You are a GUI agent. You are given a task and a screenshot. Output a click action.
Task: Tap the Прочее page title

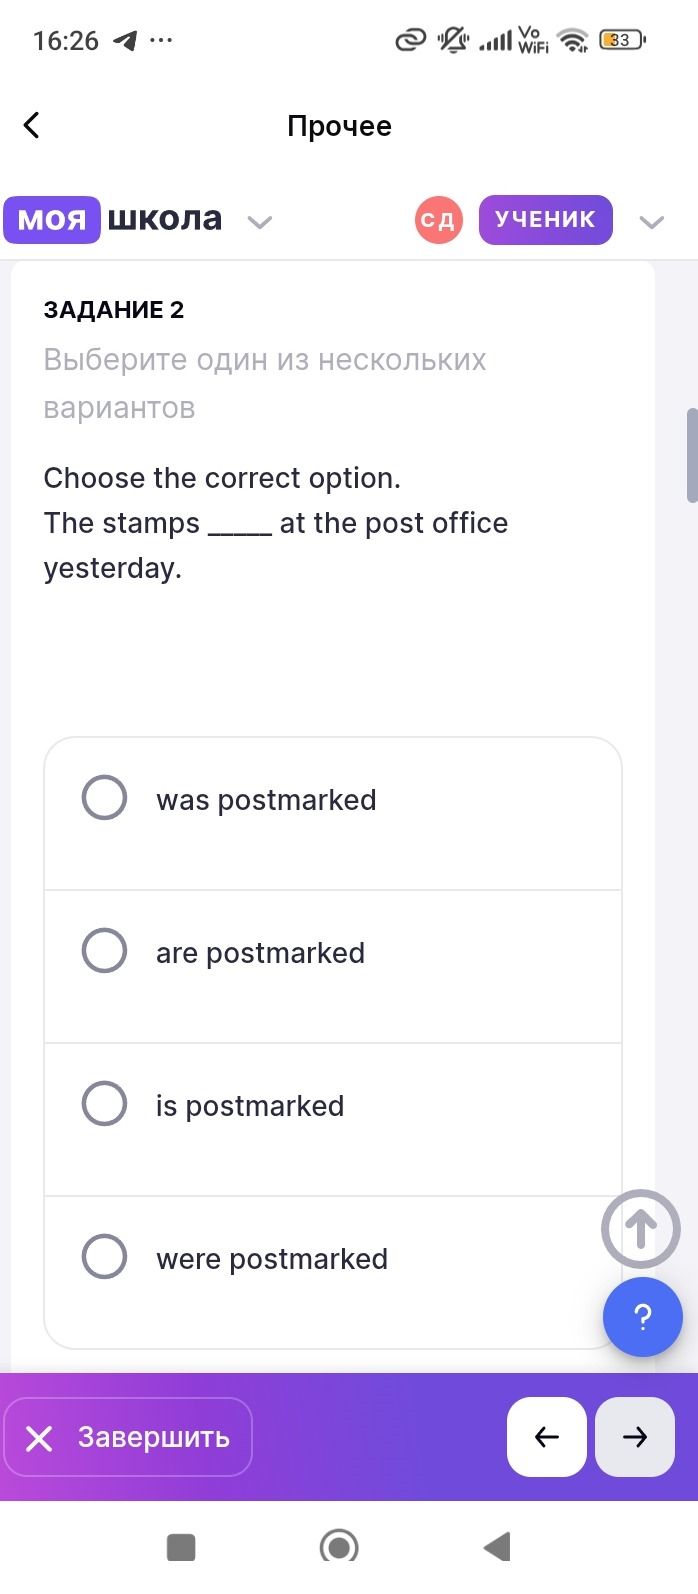pyautogui.click(x=340, y=126)
